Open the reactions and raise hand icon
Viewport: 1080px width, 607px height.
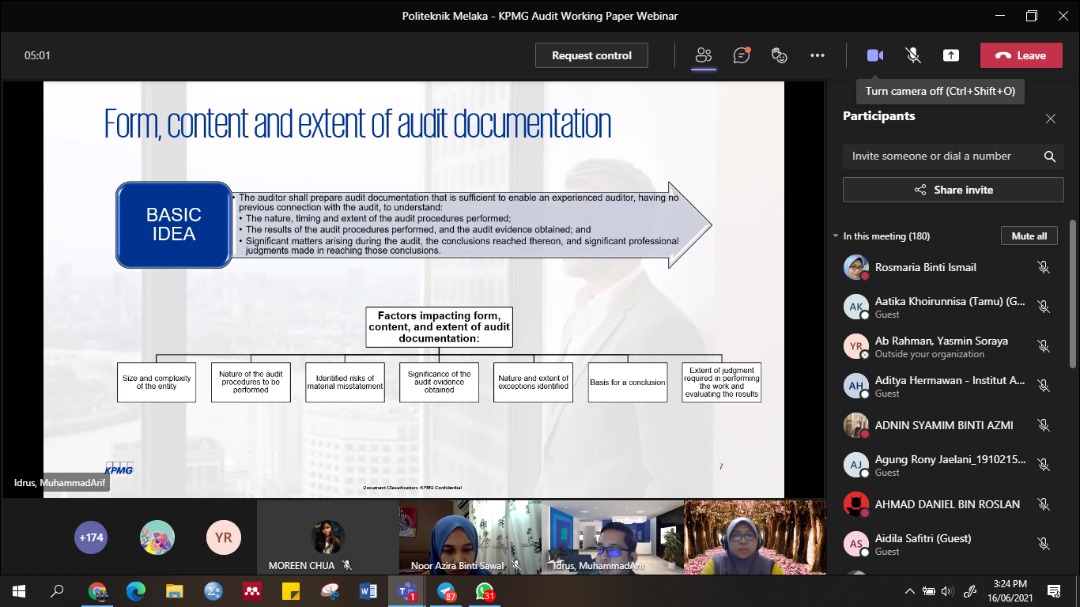pos(779,55)
